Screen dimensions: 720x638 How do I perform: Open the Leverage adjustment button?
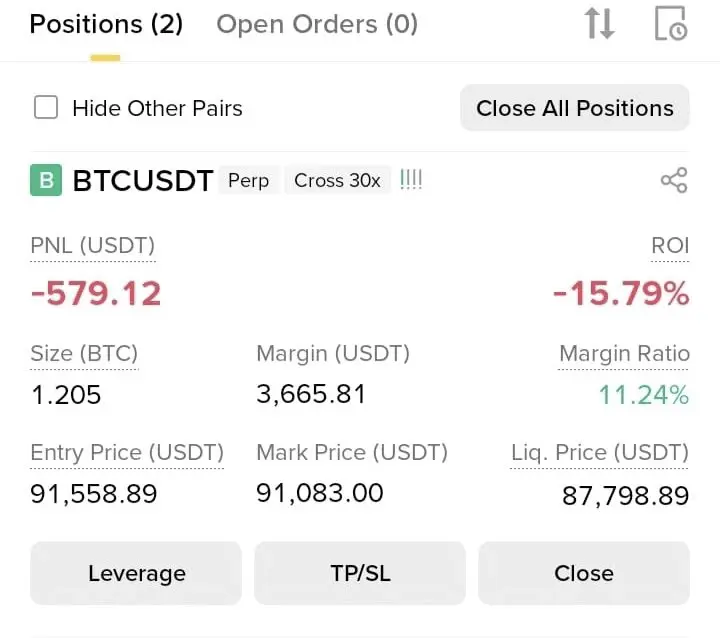coord(136,573)
